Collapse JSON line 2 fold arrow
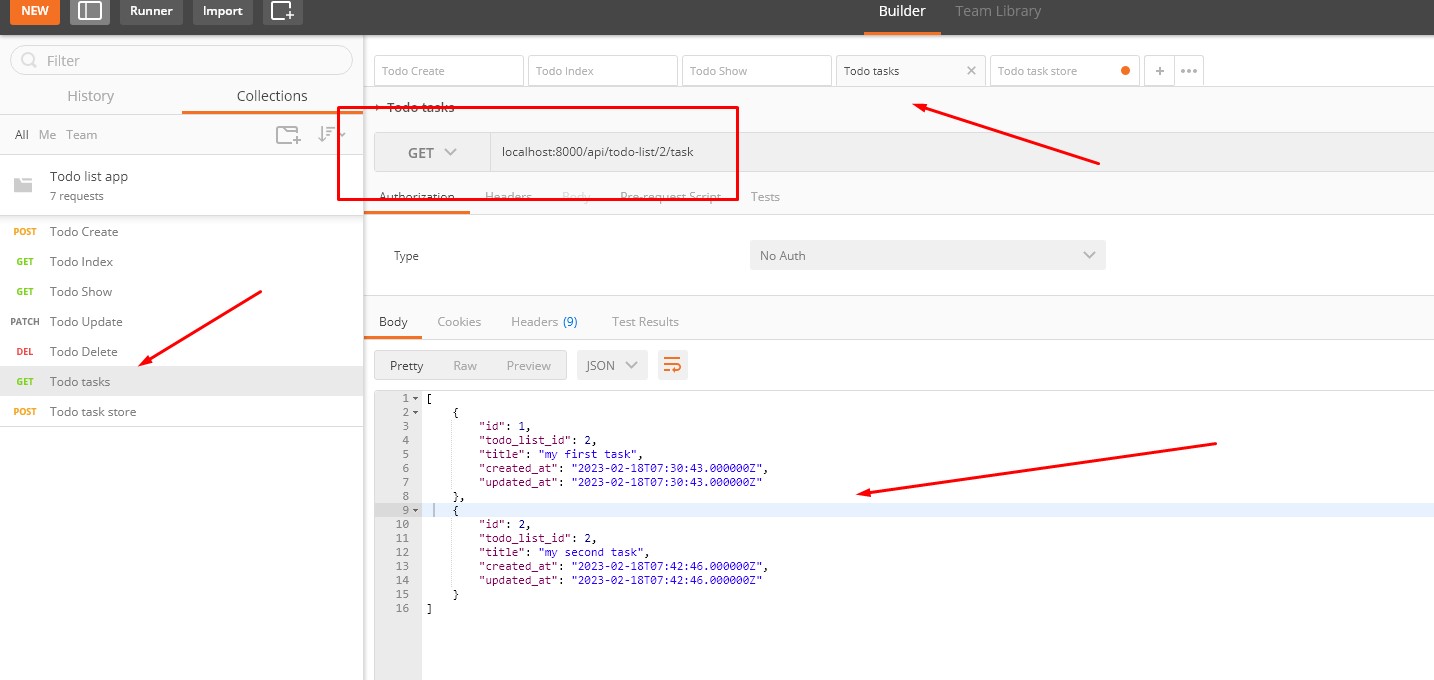 415,412
